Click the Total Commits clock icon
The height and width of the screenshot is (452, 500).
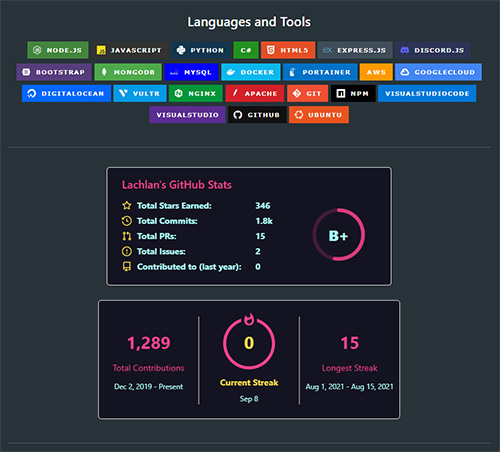tap(127, 221)
